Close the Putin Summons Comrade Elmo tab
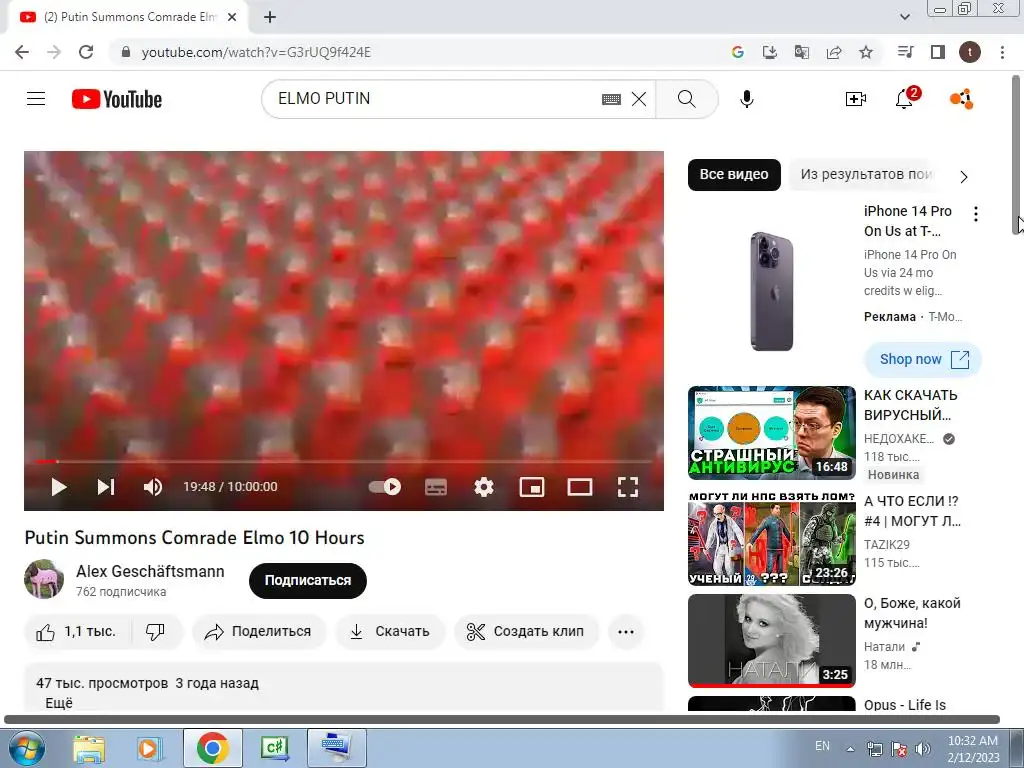The height and width of the screenshot is (768, 1024). pyautogui.click(x=232, y=17)
